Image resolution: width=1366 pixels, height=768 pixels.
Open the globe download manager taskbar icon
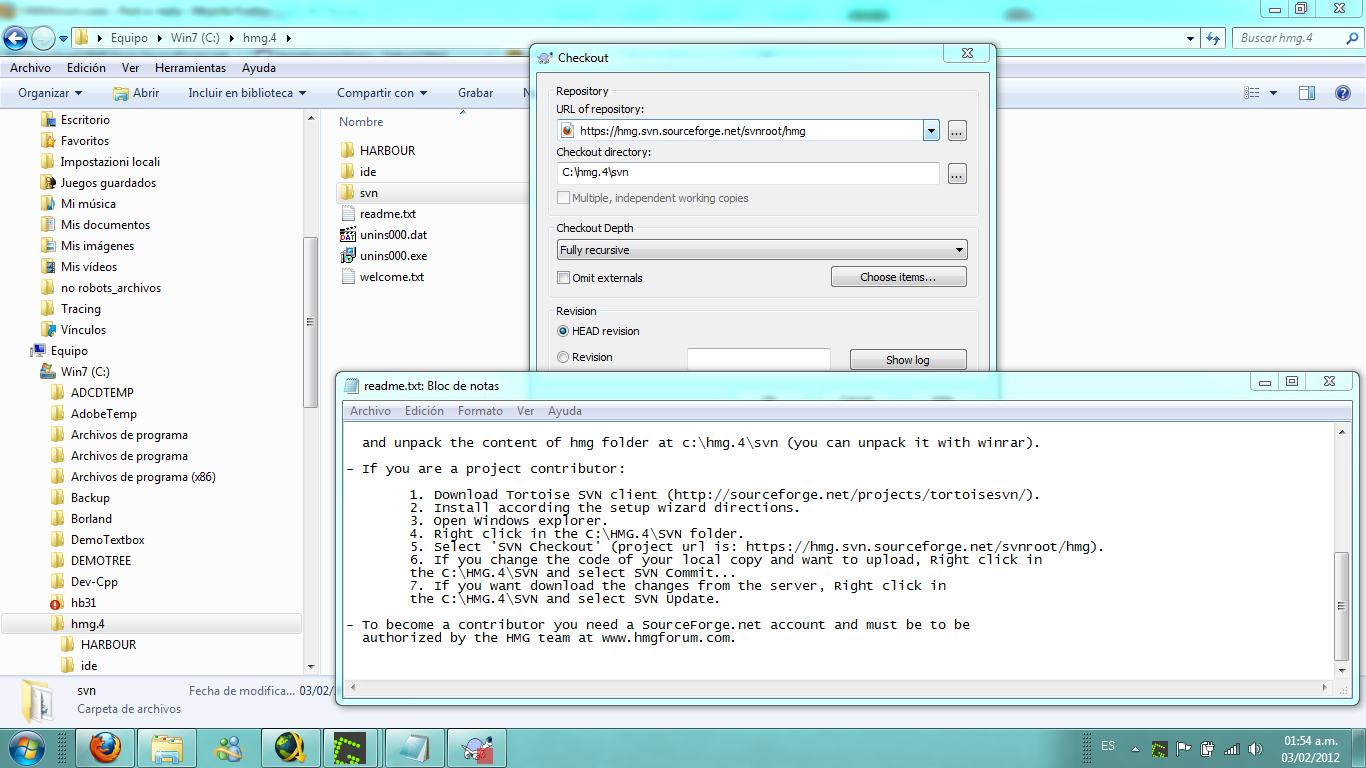click(x=290, y=748)
